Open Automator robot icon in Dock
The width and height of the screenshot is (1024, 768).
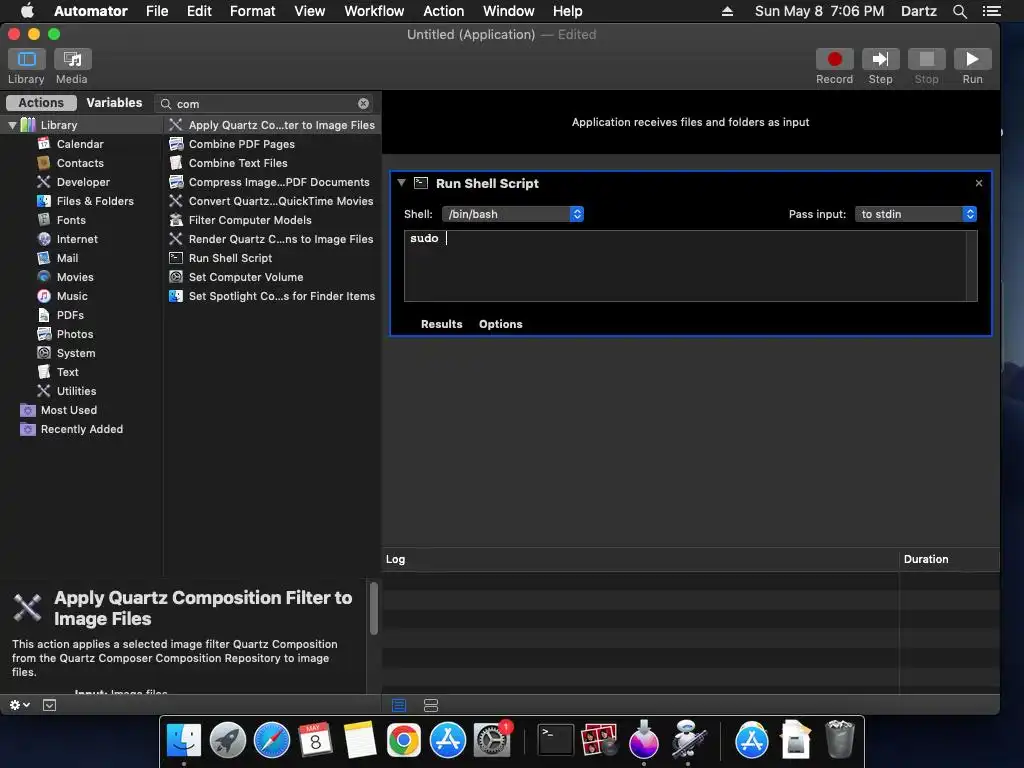tap(688, 739)
